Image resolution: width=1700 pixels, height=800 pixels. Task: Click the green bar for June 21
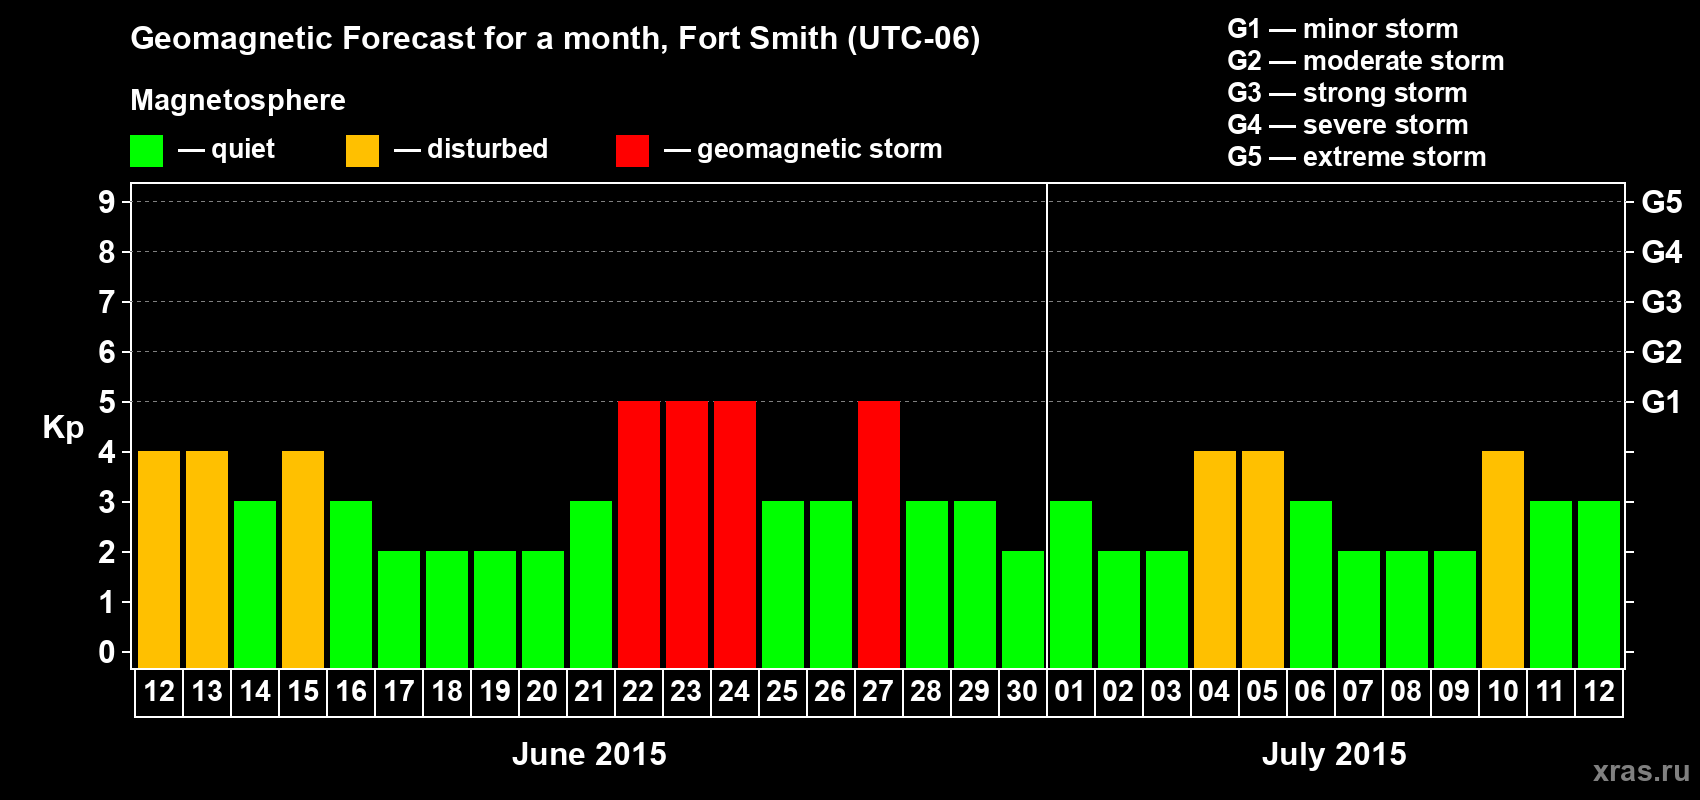click(x=591, y=585)
